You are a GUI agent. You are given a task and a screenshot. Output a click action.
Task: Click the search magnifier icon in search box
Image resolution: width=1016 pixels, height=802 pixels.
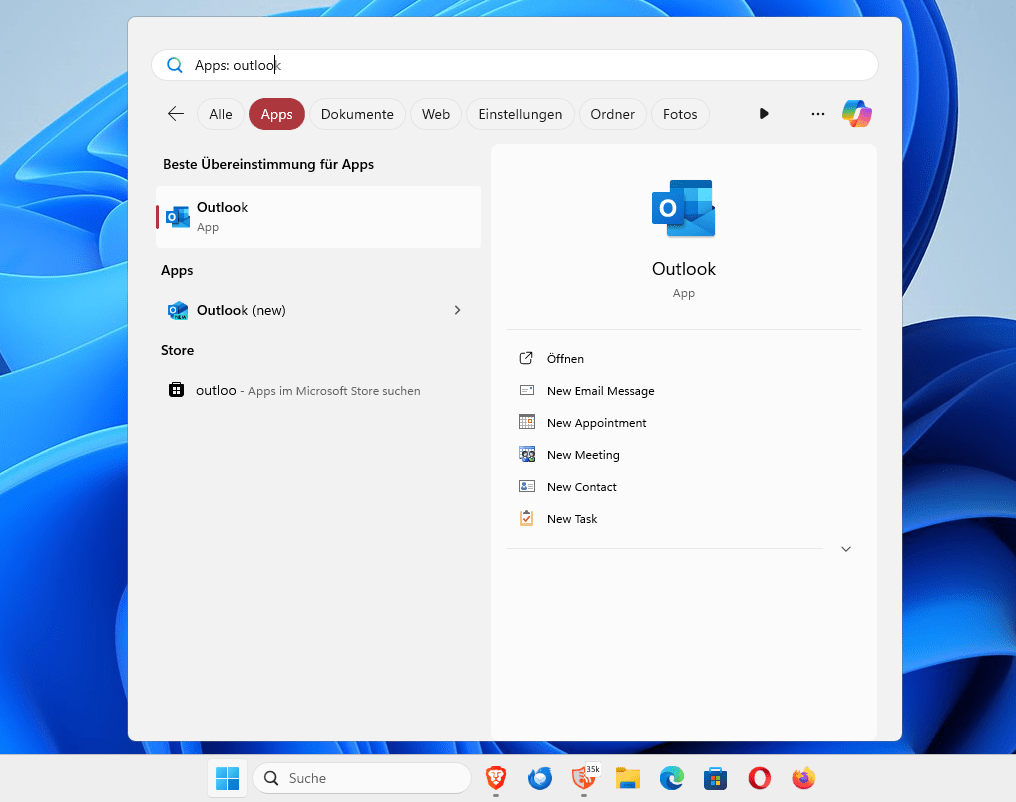pos(174,65)
